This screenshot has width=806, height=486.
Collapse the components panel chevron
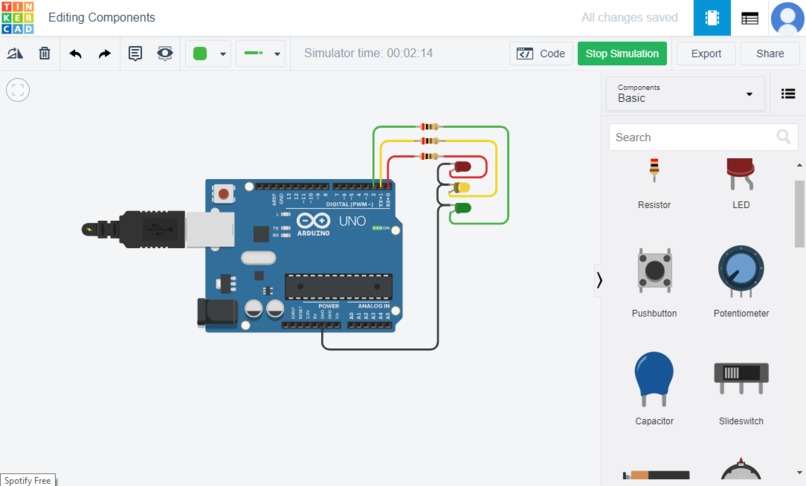(599, 280)
